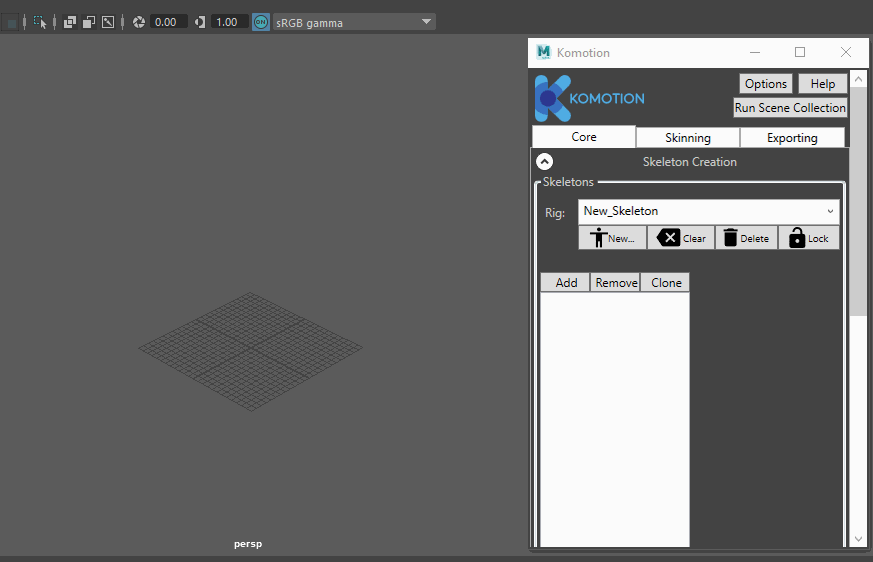This screenshot has height=562, width=873.
Task: Switch to the Exporting tab
Action: pos(792,138)
